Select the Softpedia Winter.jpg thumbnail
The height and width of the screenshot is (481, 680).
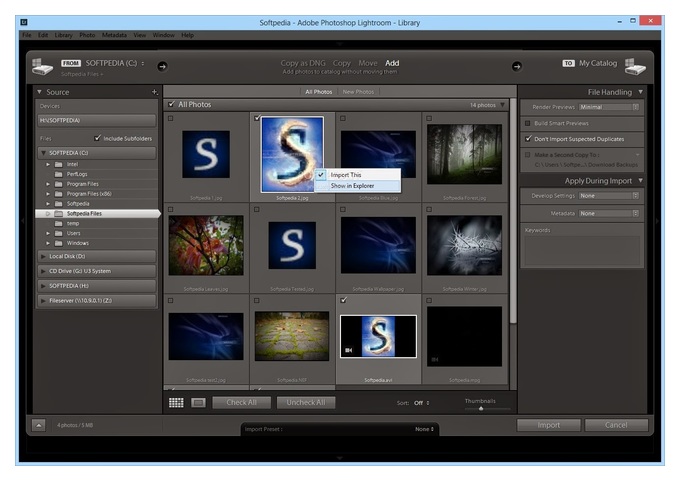coord(464,245)
